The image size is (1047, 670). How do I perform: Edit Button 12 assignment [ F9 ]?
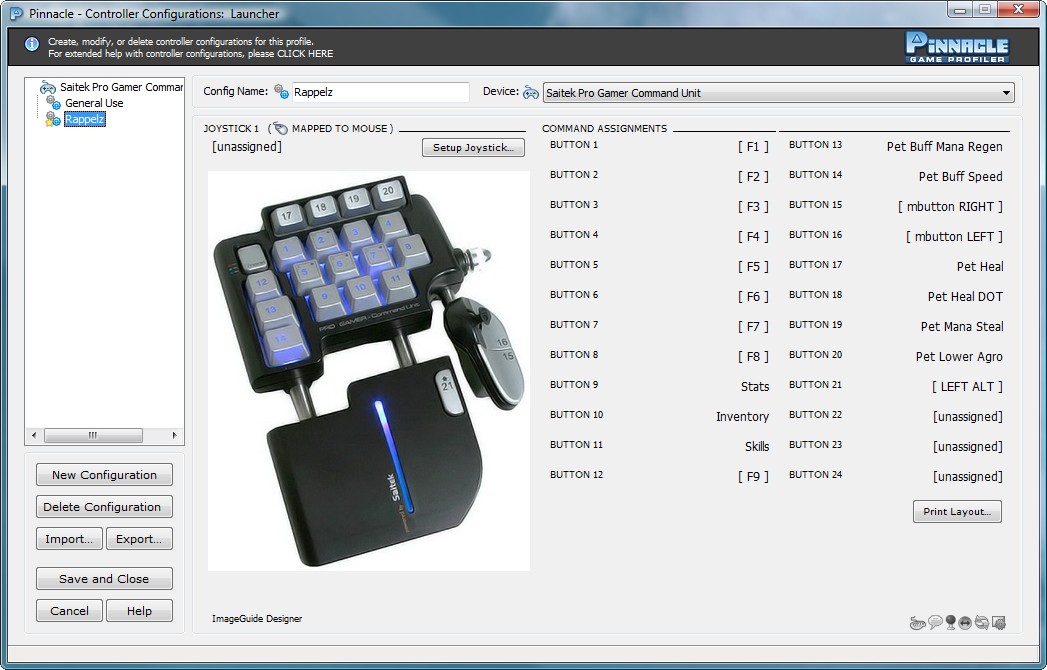pyautogui.click(x=753, y=477)
